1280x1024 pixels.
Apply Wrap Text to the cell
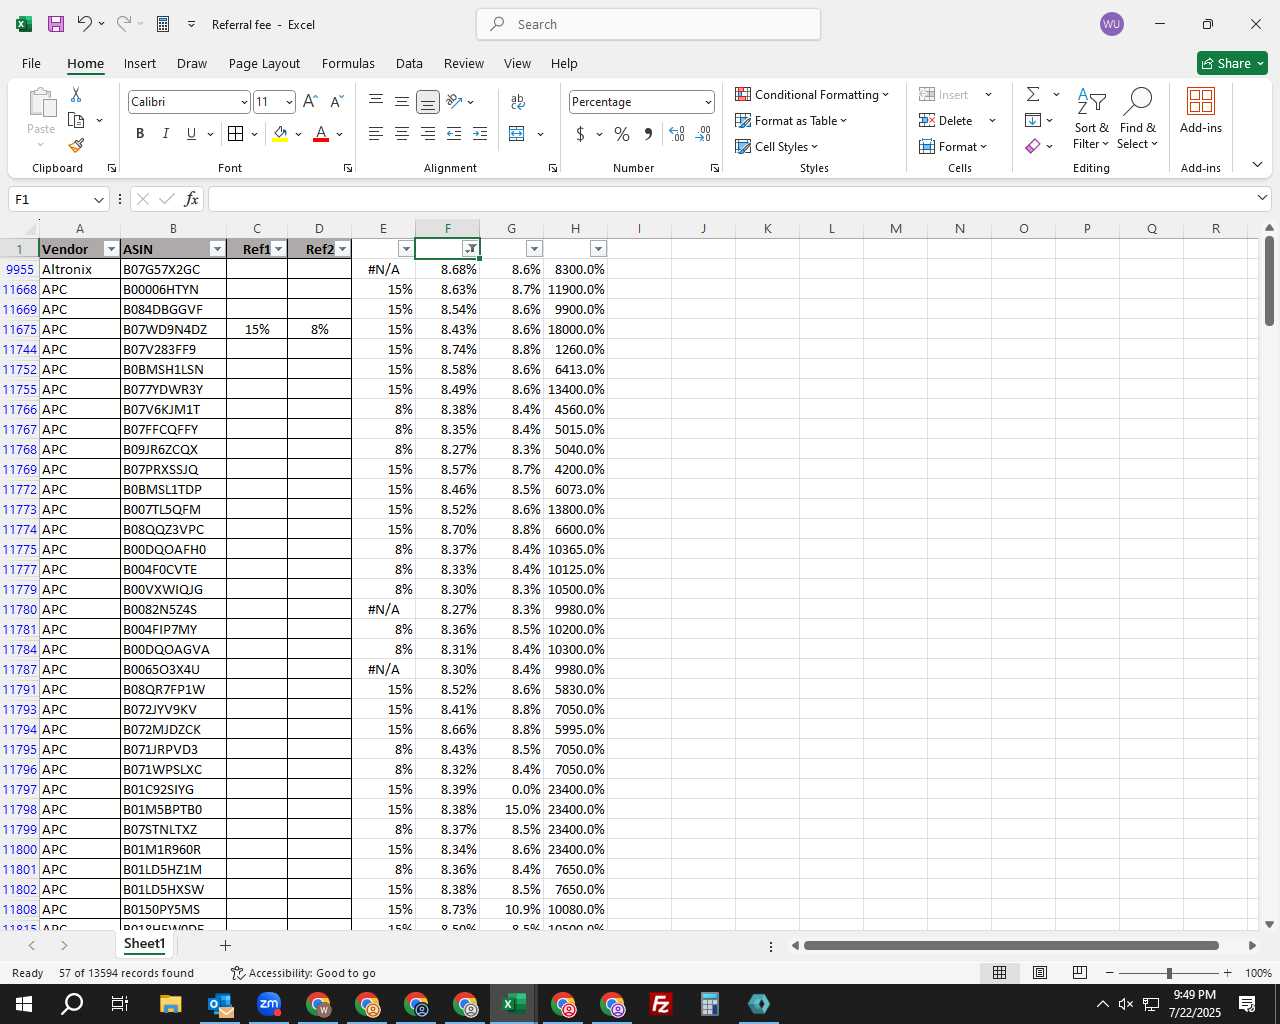[x=518, y=101]
